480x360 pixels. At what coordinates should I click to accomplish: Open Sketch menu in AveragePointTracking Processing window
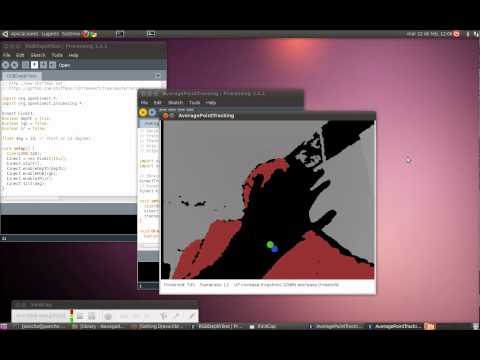click(x=175, y=102)
